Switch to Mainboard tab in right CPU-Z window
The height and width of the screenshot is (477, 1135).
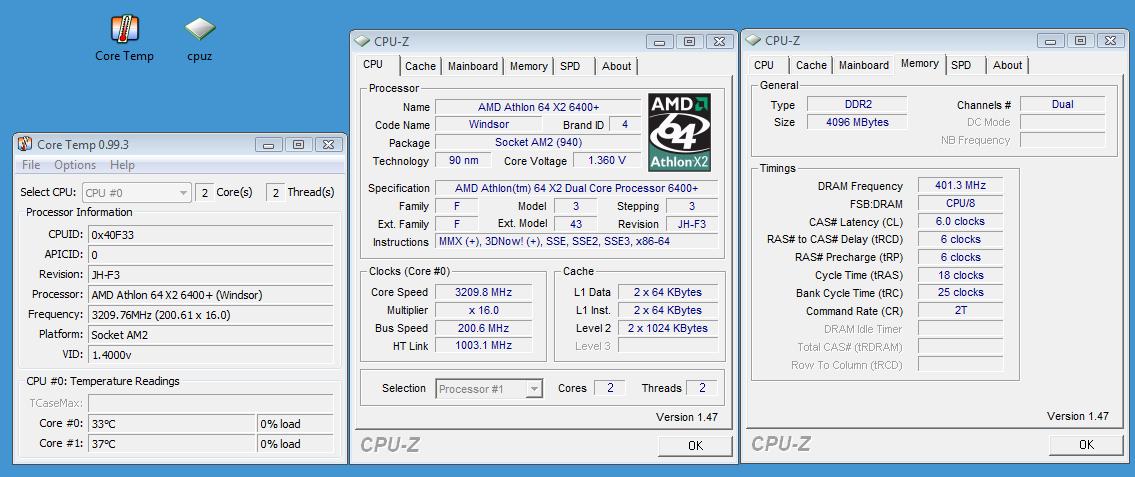(864, 65)
